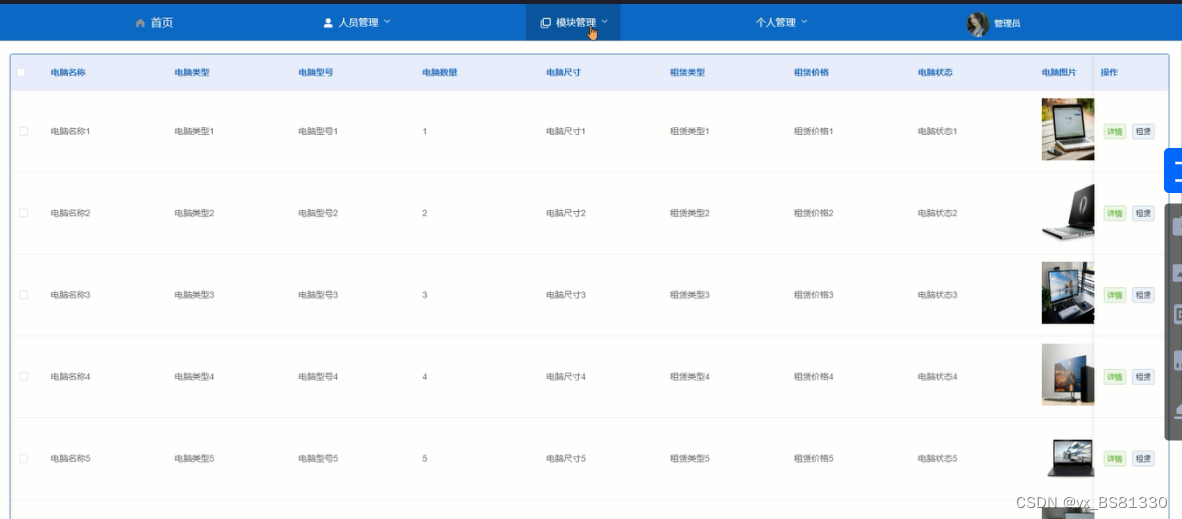The image size is (1182, 519).
Task: Select the cell 电脑状态4
Action: coord(937,376)
